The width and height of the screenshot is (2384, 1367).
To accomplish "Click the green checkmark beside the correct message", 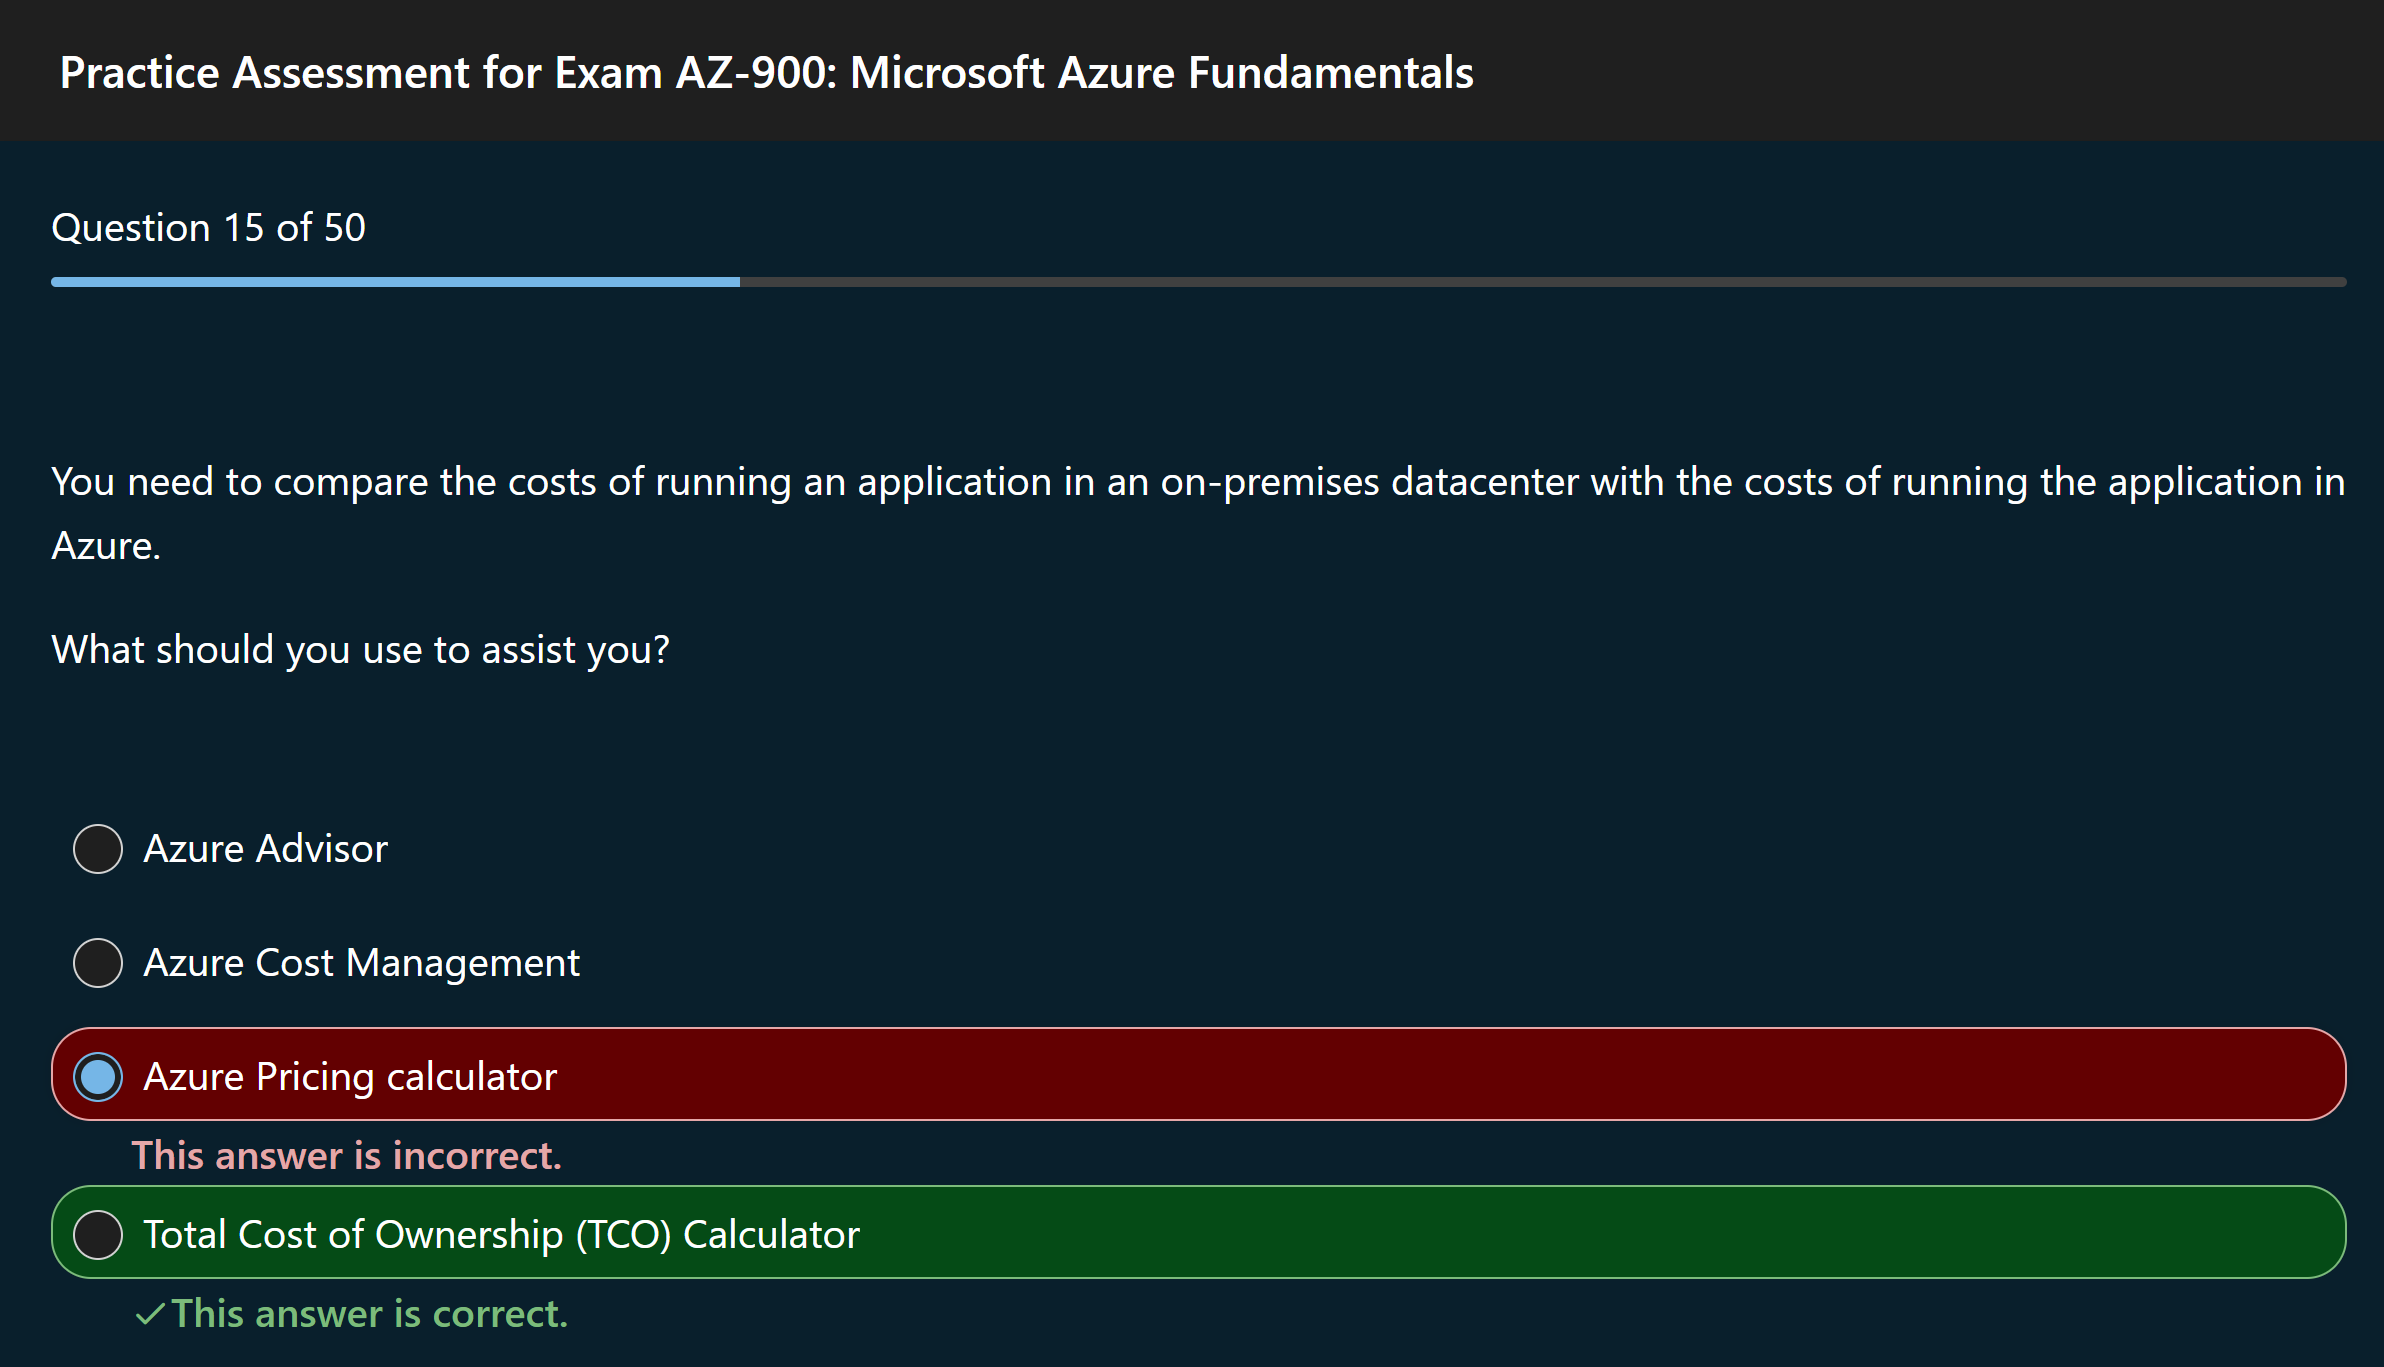I will 150,1314.
